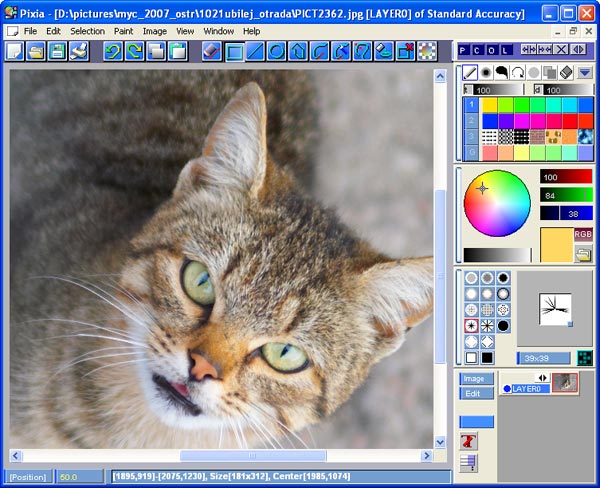Open the Paint menu
Screen dimensions: 600x488
pos(123,31)
